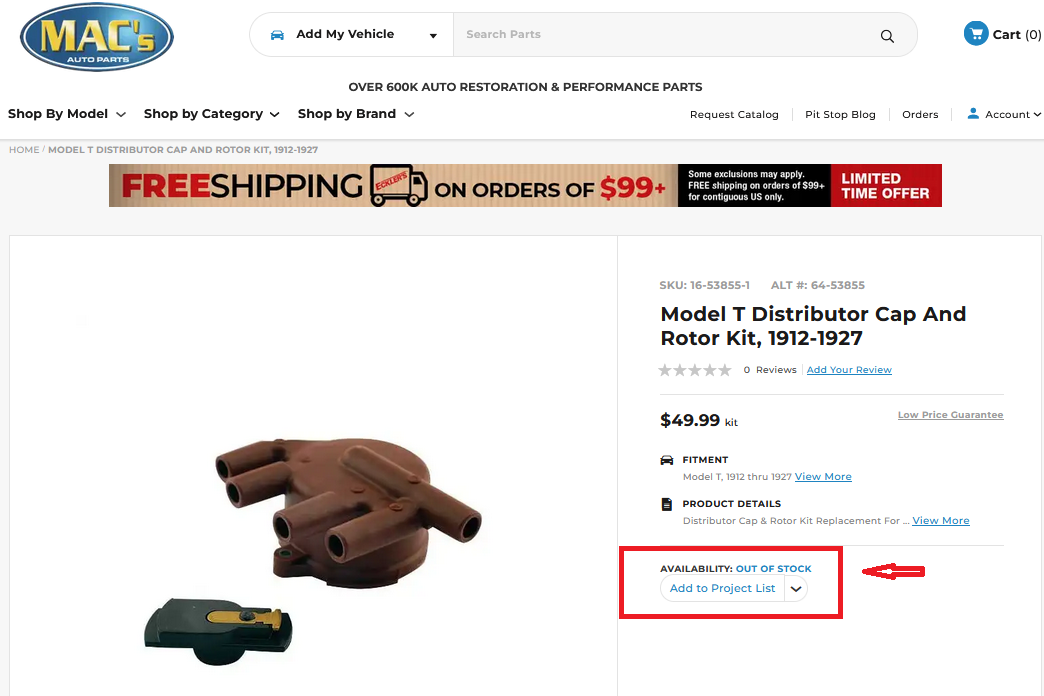Screen dimensions: 1044x696
Task: Click the Product Details document icon
Action: (x=667, y=504)
